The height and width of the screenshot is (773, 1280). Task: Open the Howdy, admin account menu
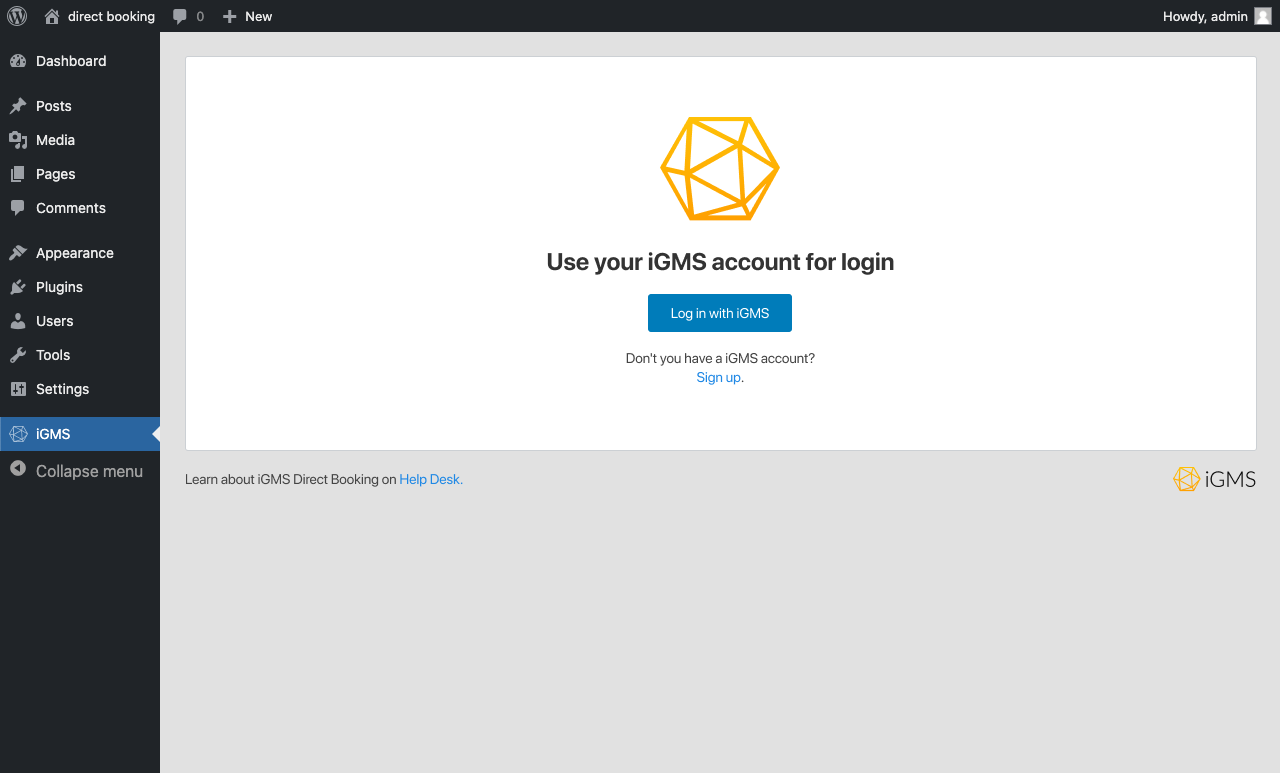(1216, 16)
